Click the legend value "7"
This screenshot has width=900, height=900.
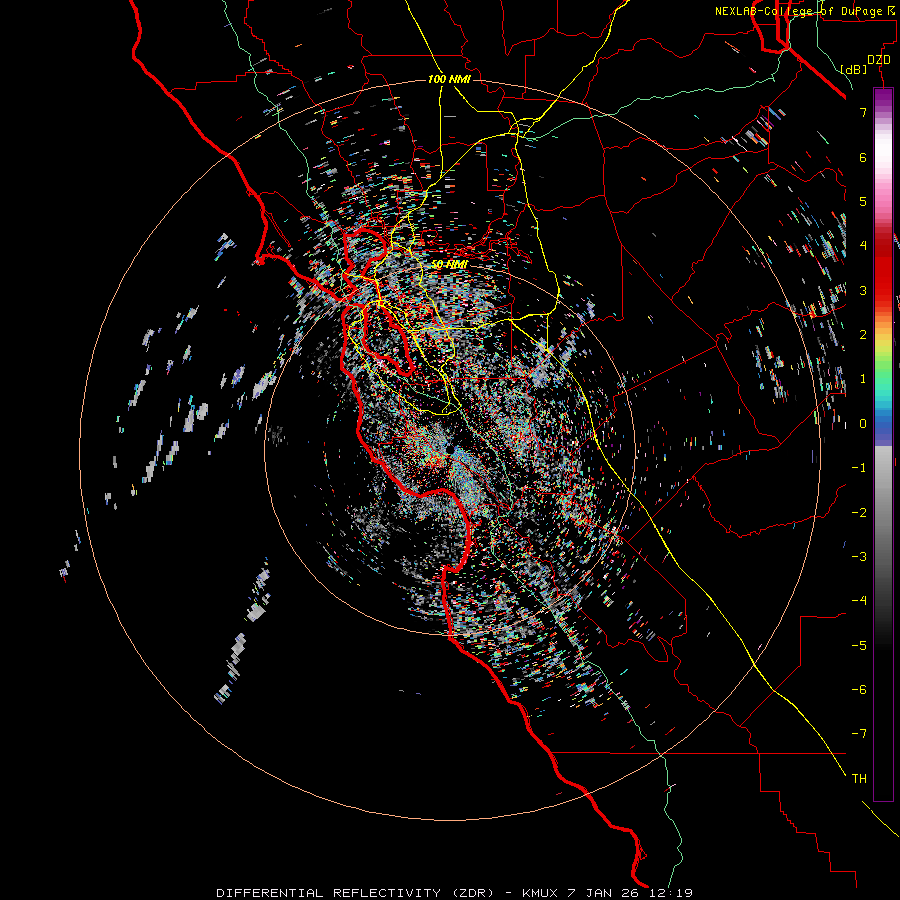(x=863, y=112)
